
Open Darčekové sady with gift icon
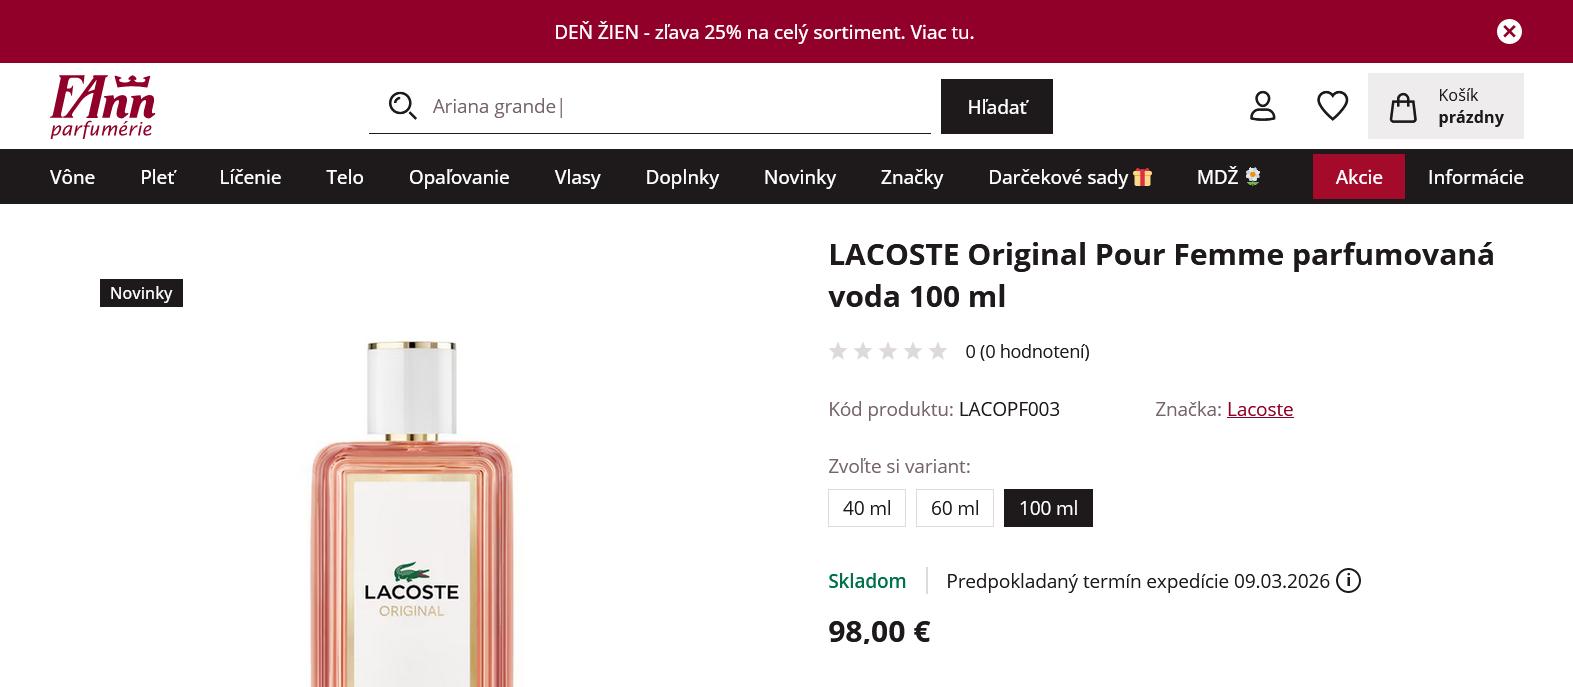[x=1069, y=177]
